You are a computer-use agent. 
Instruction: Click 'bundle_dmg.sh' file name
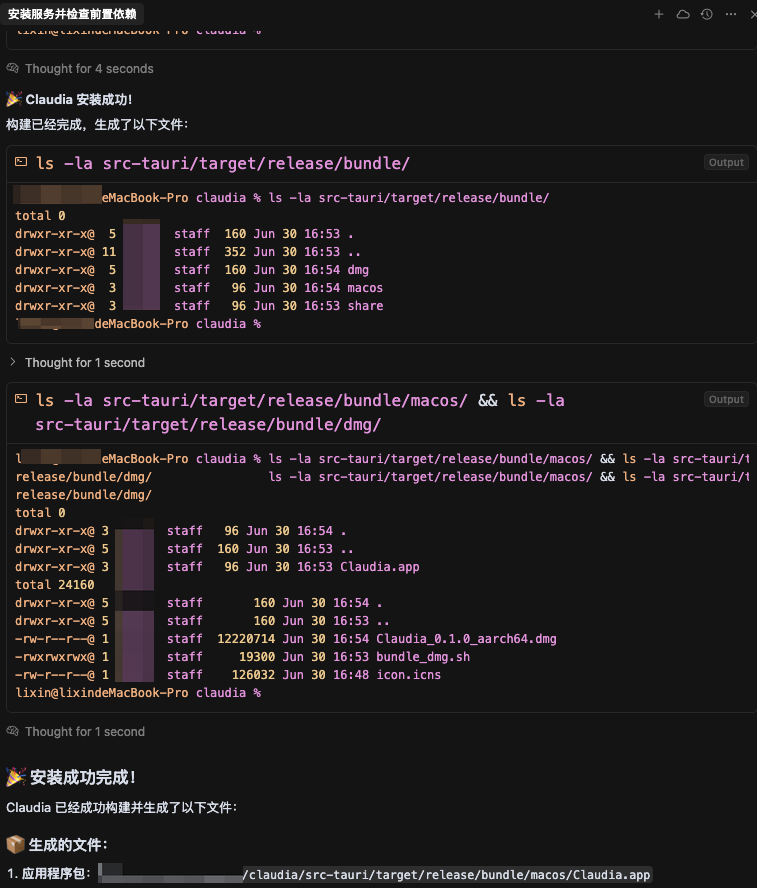click(423, 657)
